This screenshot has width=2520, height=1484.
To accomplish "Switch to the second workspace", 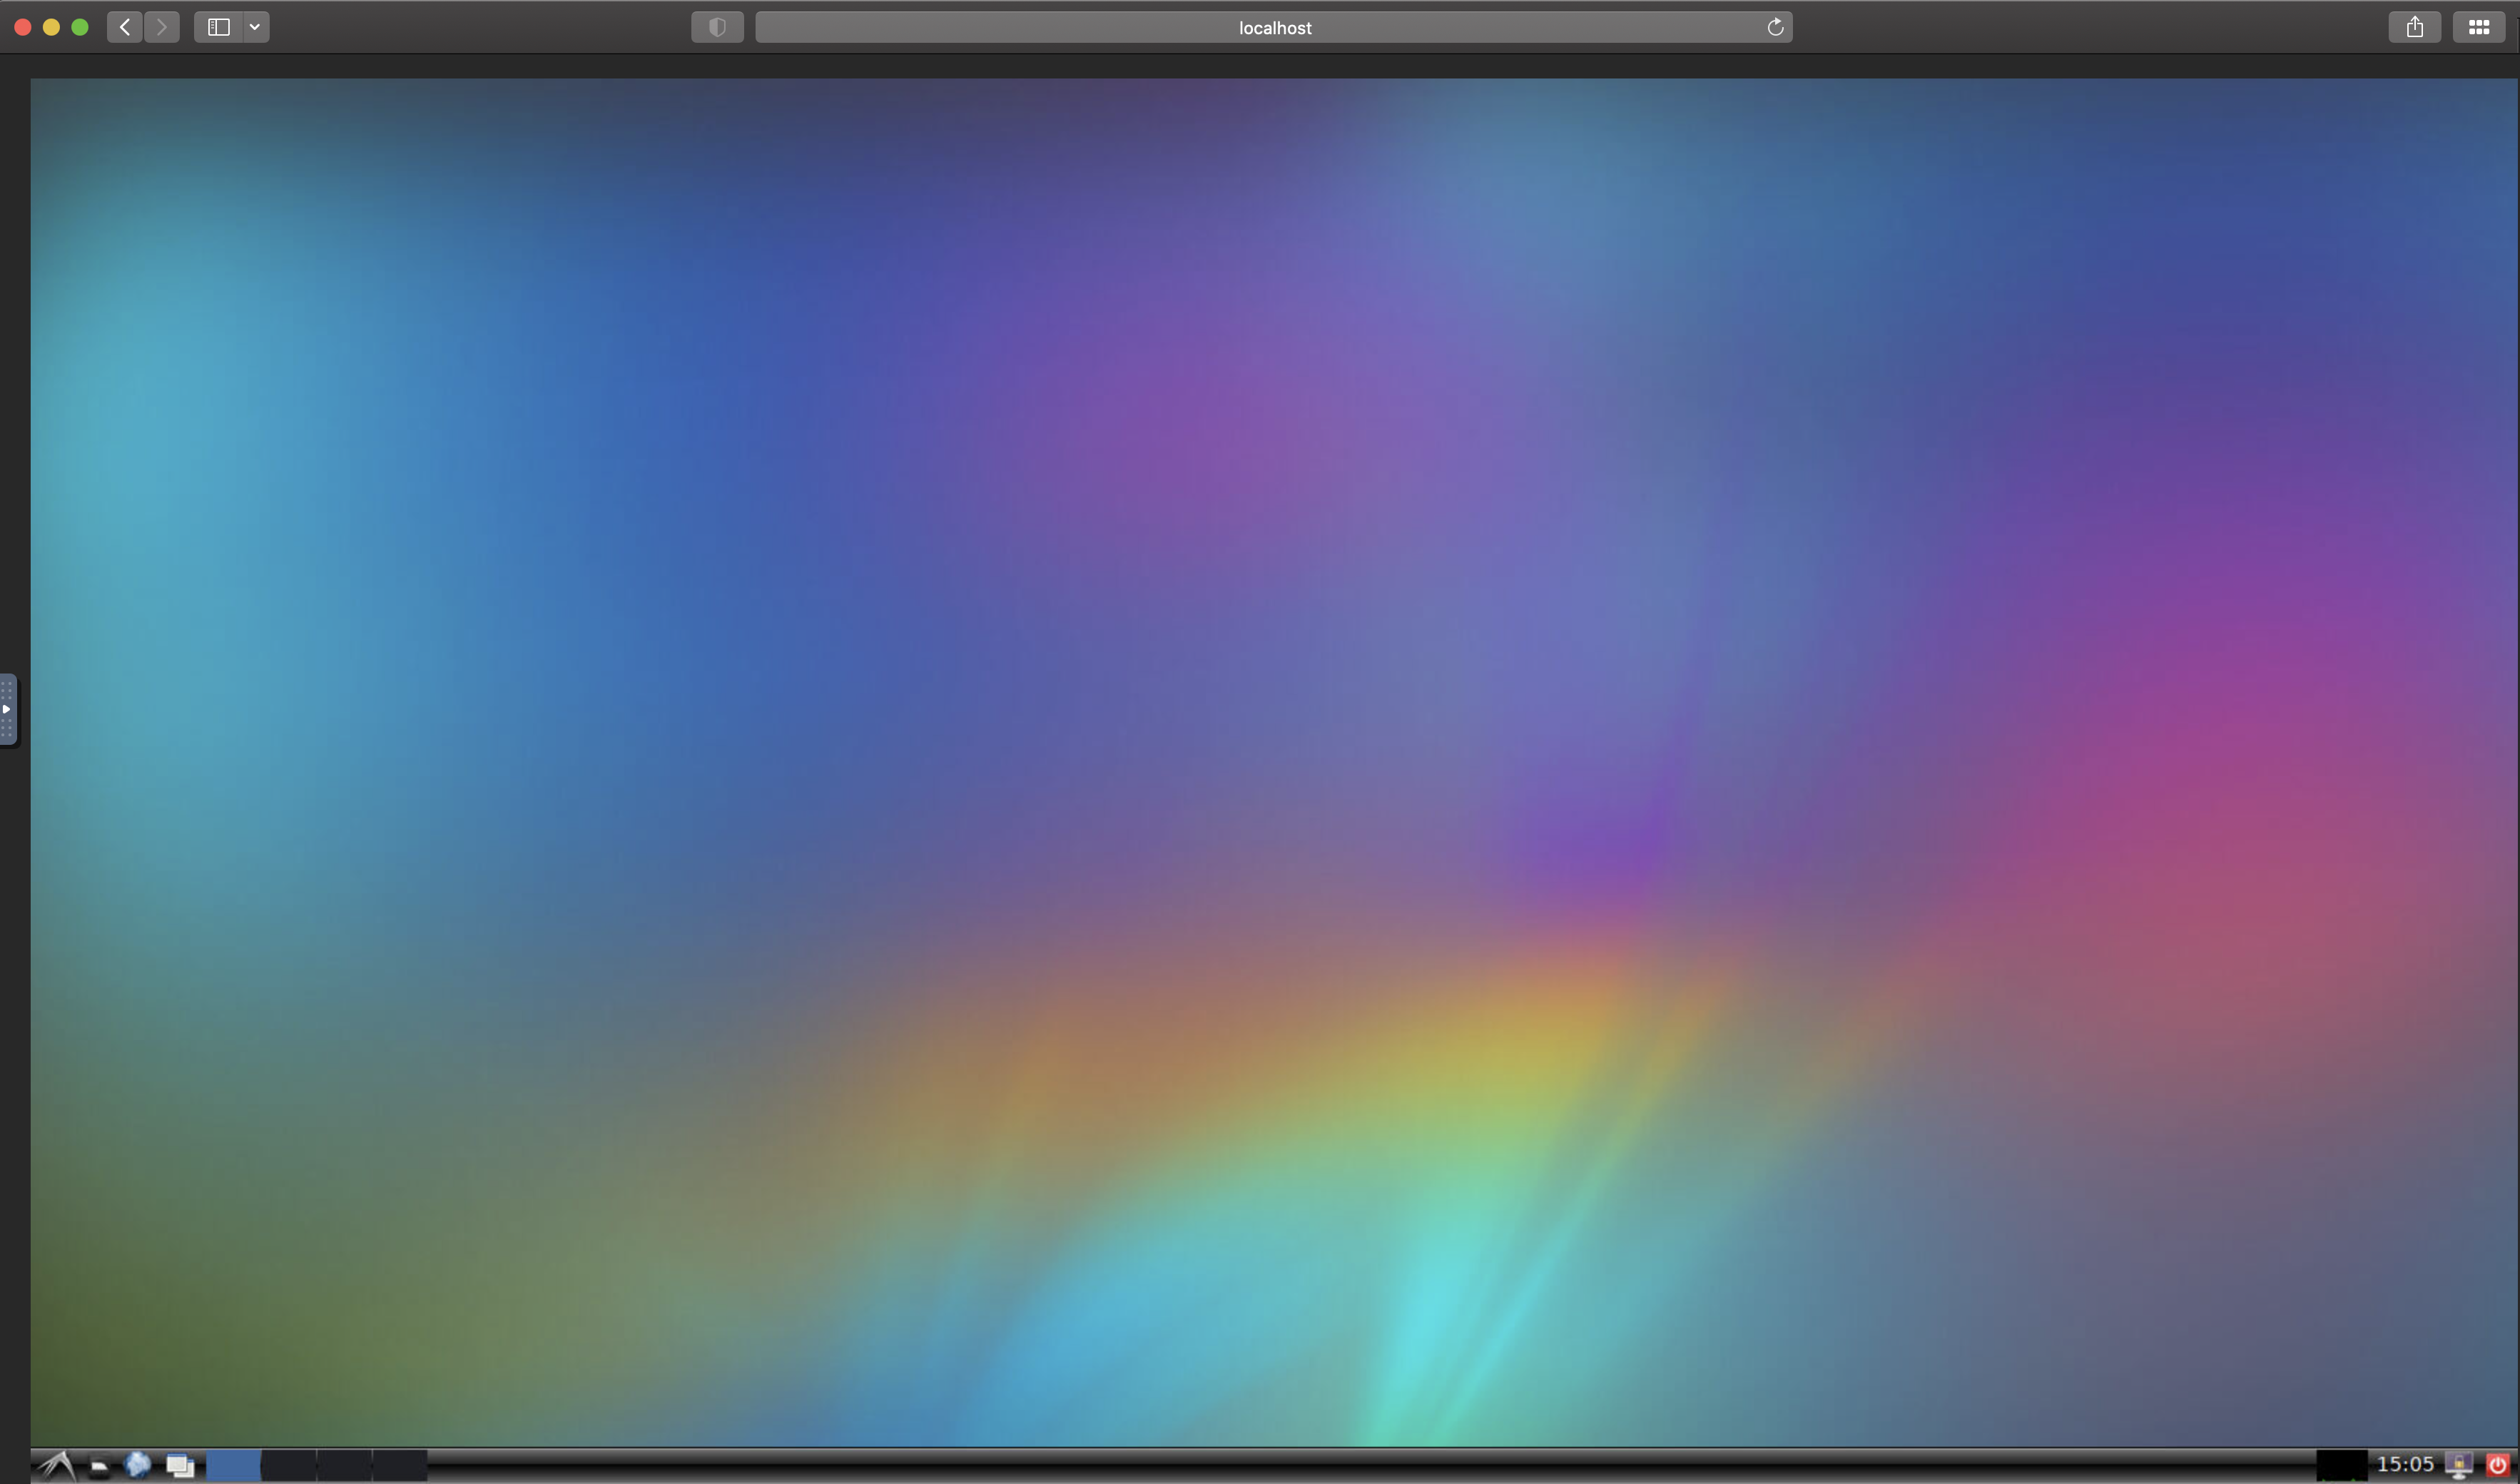I will pos(289,1466).
